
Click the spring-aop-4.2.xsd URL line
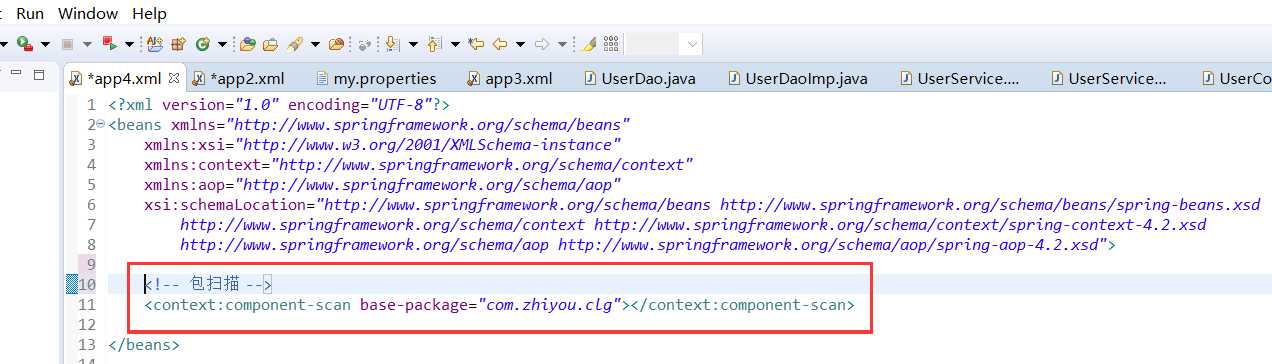[x=648, y=245]
